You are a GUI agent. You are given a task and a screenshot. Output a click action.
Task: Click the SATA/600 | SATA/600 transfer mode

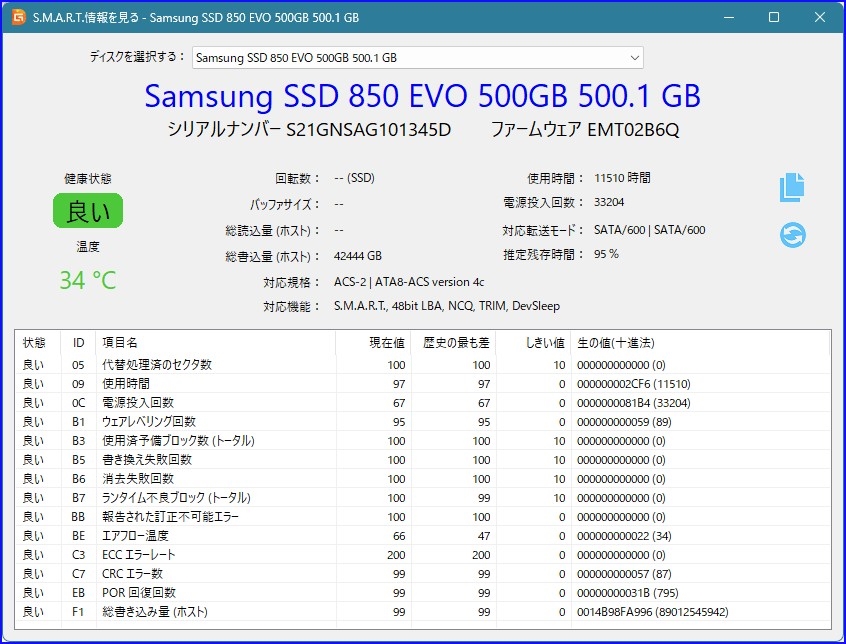tap(649, 230)
